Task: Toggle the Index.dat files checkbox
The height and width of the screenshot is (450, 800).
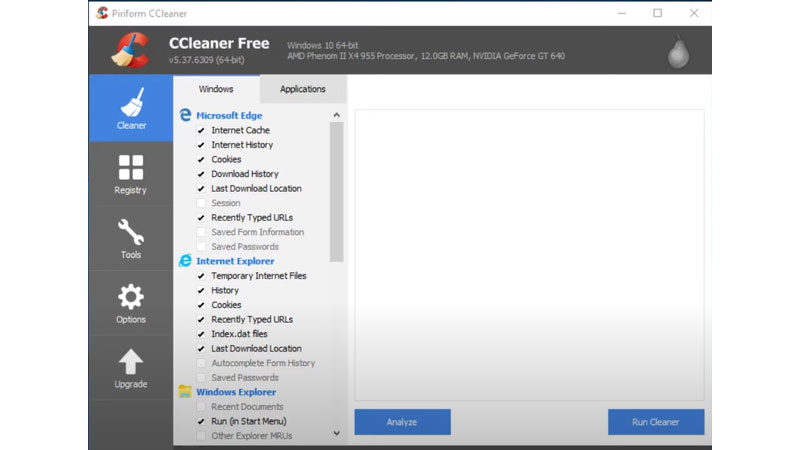Action: coord(201,334)
